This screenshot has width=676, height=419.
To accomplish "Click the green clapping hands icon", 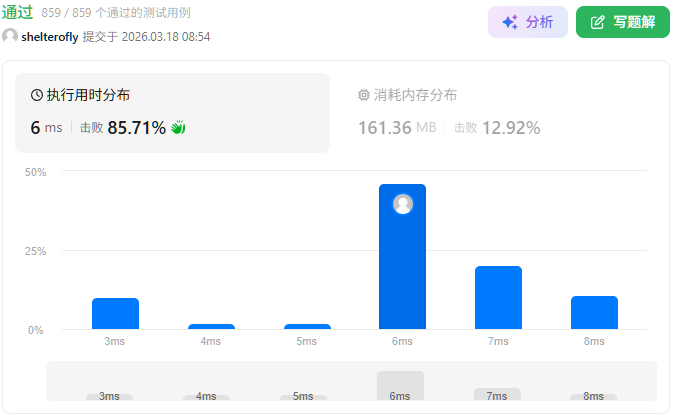I will (x=179, y=128).
